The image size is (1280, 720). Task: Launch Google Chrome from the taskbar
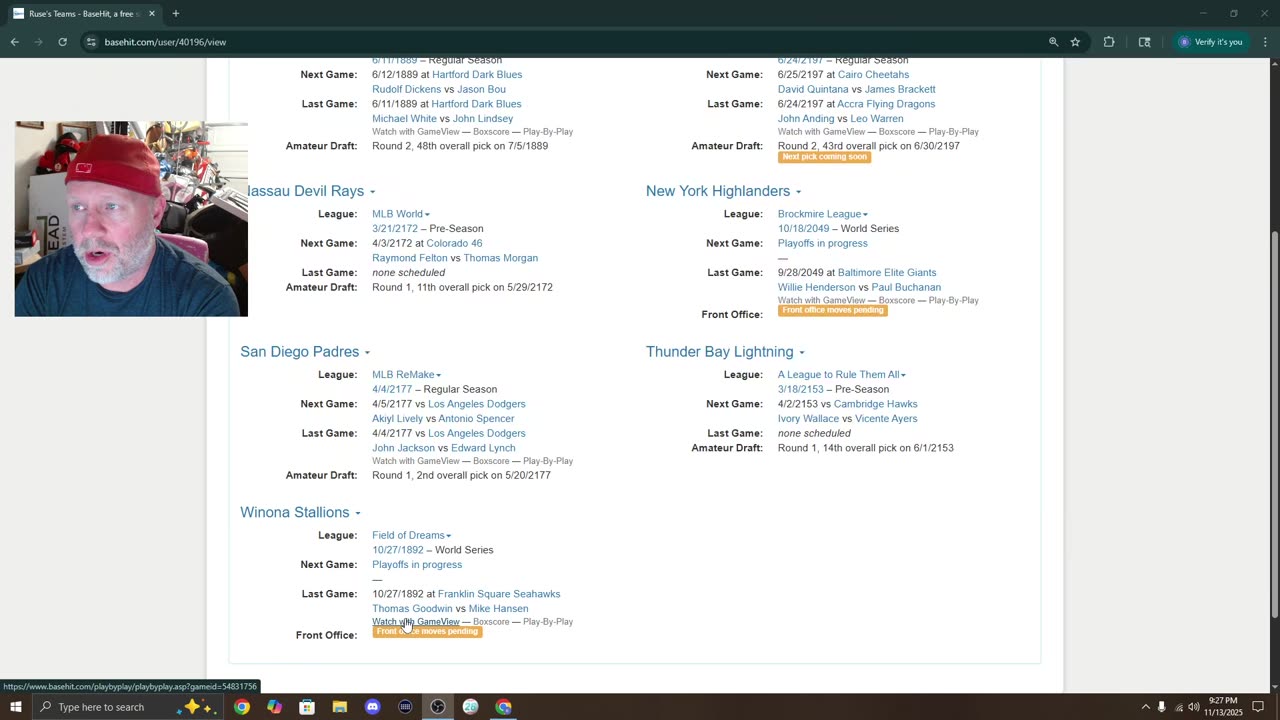pos(242,707)
